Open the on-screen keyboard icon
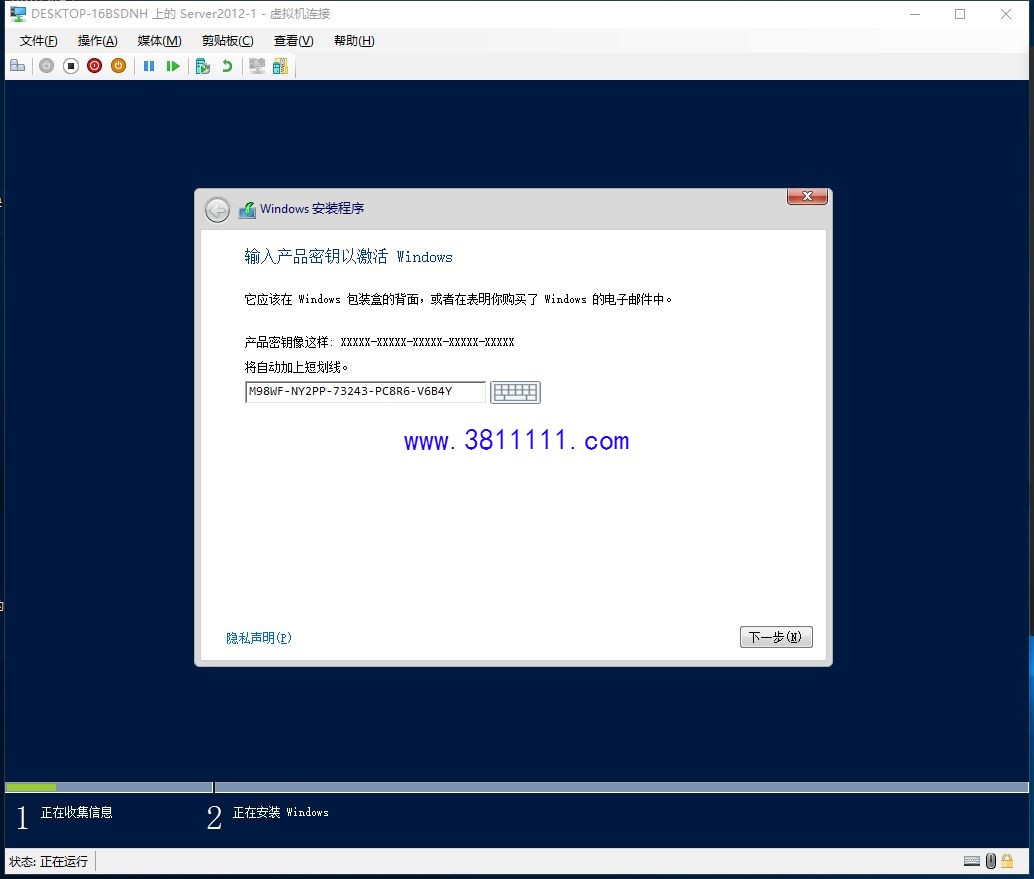The width and height of the screenshot is (1034, 879). 515,392
